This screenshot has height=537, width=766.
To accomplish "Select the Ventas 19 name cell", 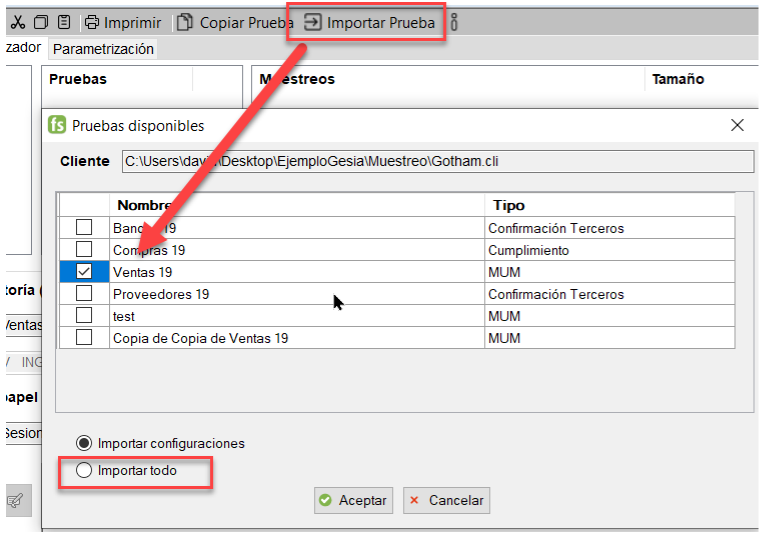I will pyautogui.click(x=297, y=272).
